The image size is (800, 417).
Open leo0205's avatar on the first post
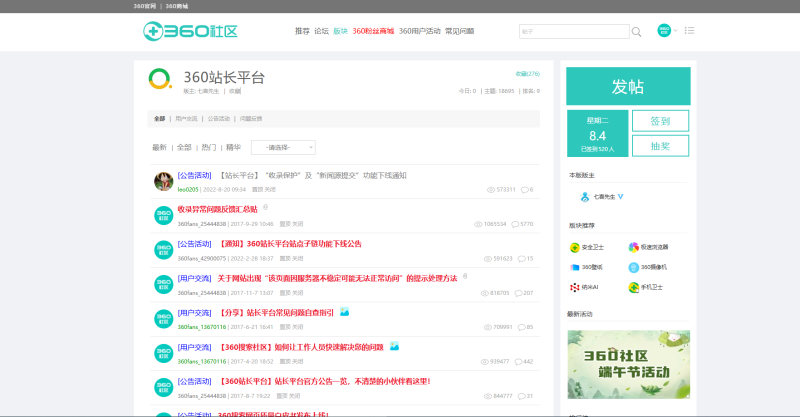pyautogui.click(x=164, y=181)
